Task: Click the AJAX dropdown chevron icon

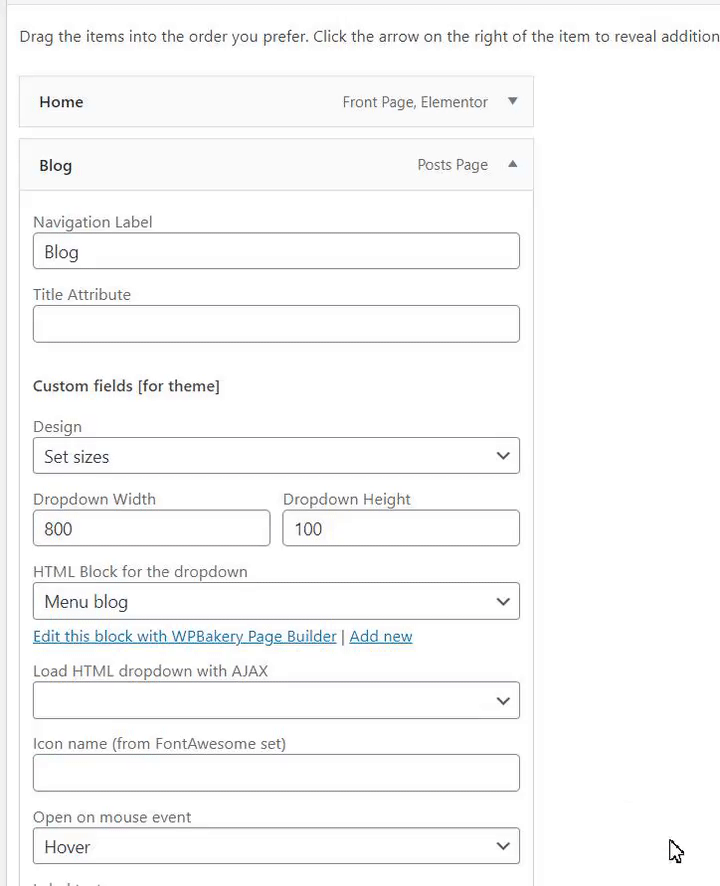Action: pyautogui.click(x=503, y=700)
